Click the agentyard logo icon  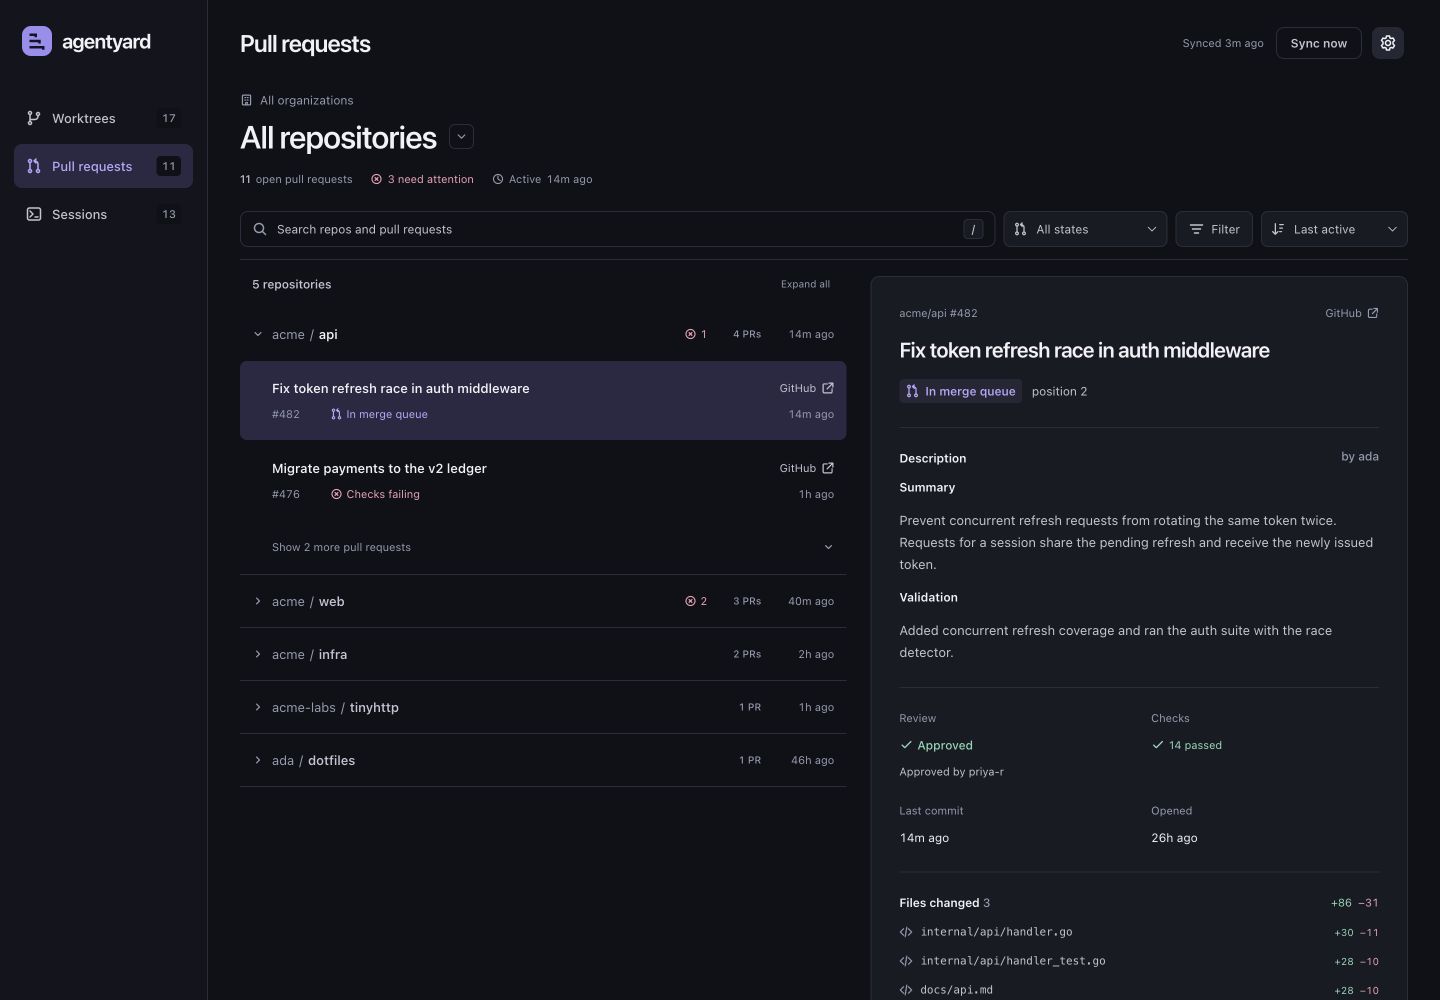pos(37,41)
